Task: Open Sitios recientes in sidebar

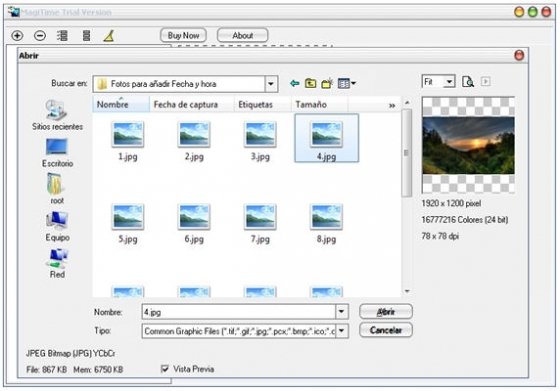Action: [57, 115]
